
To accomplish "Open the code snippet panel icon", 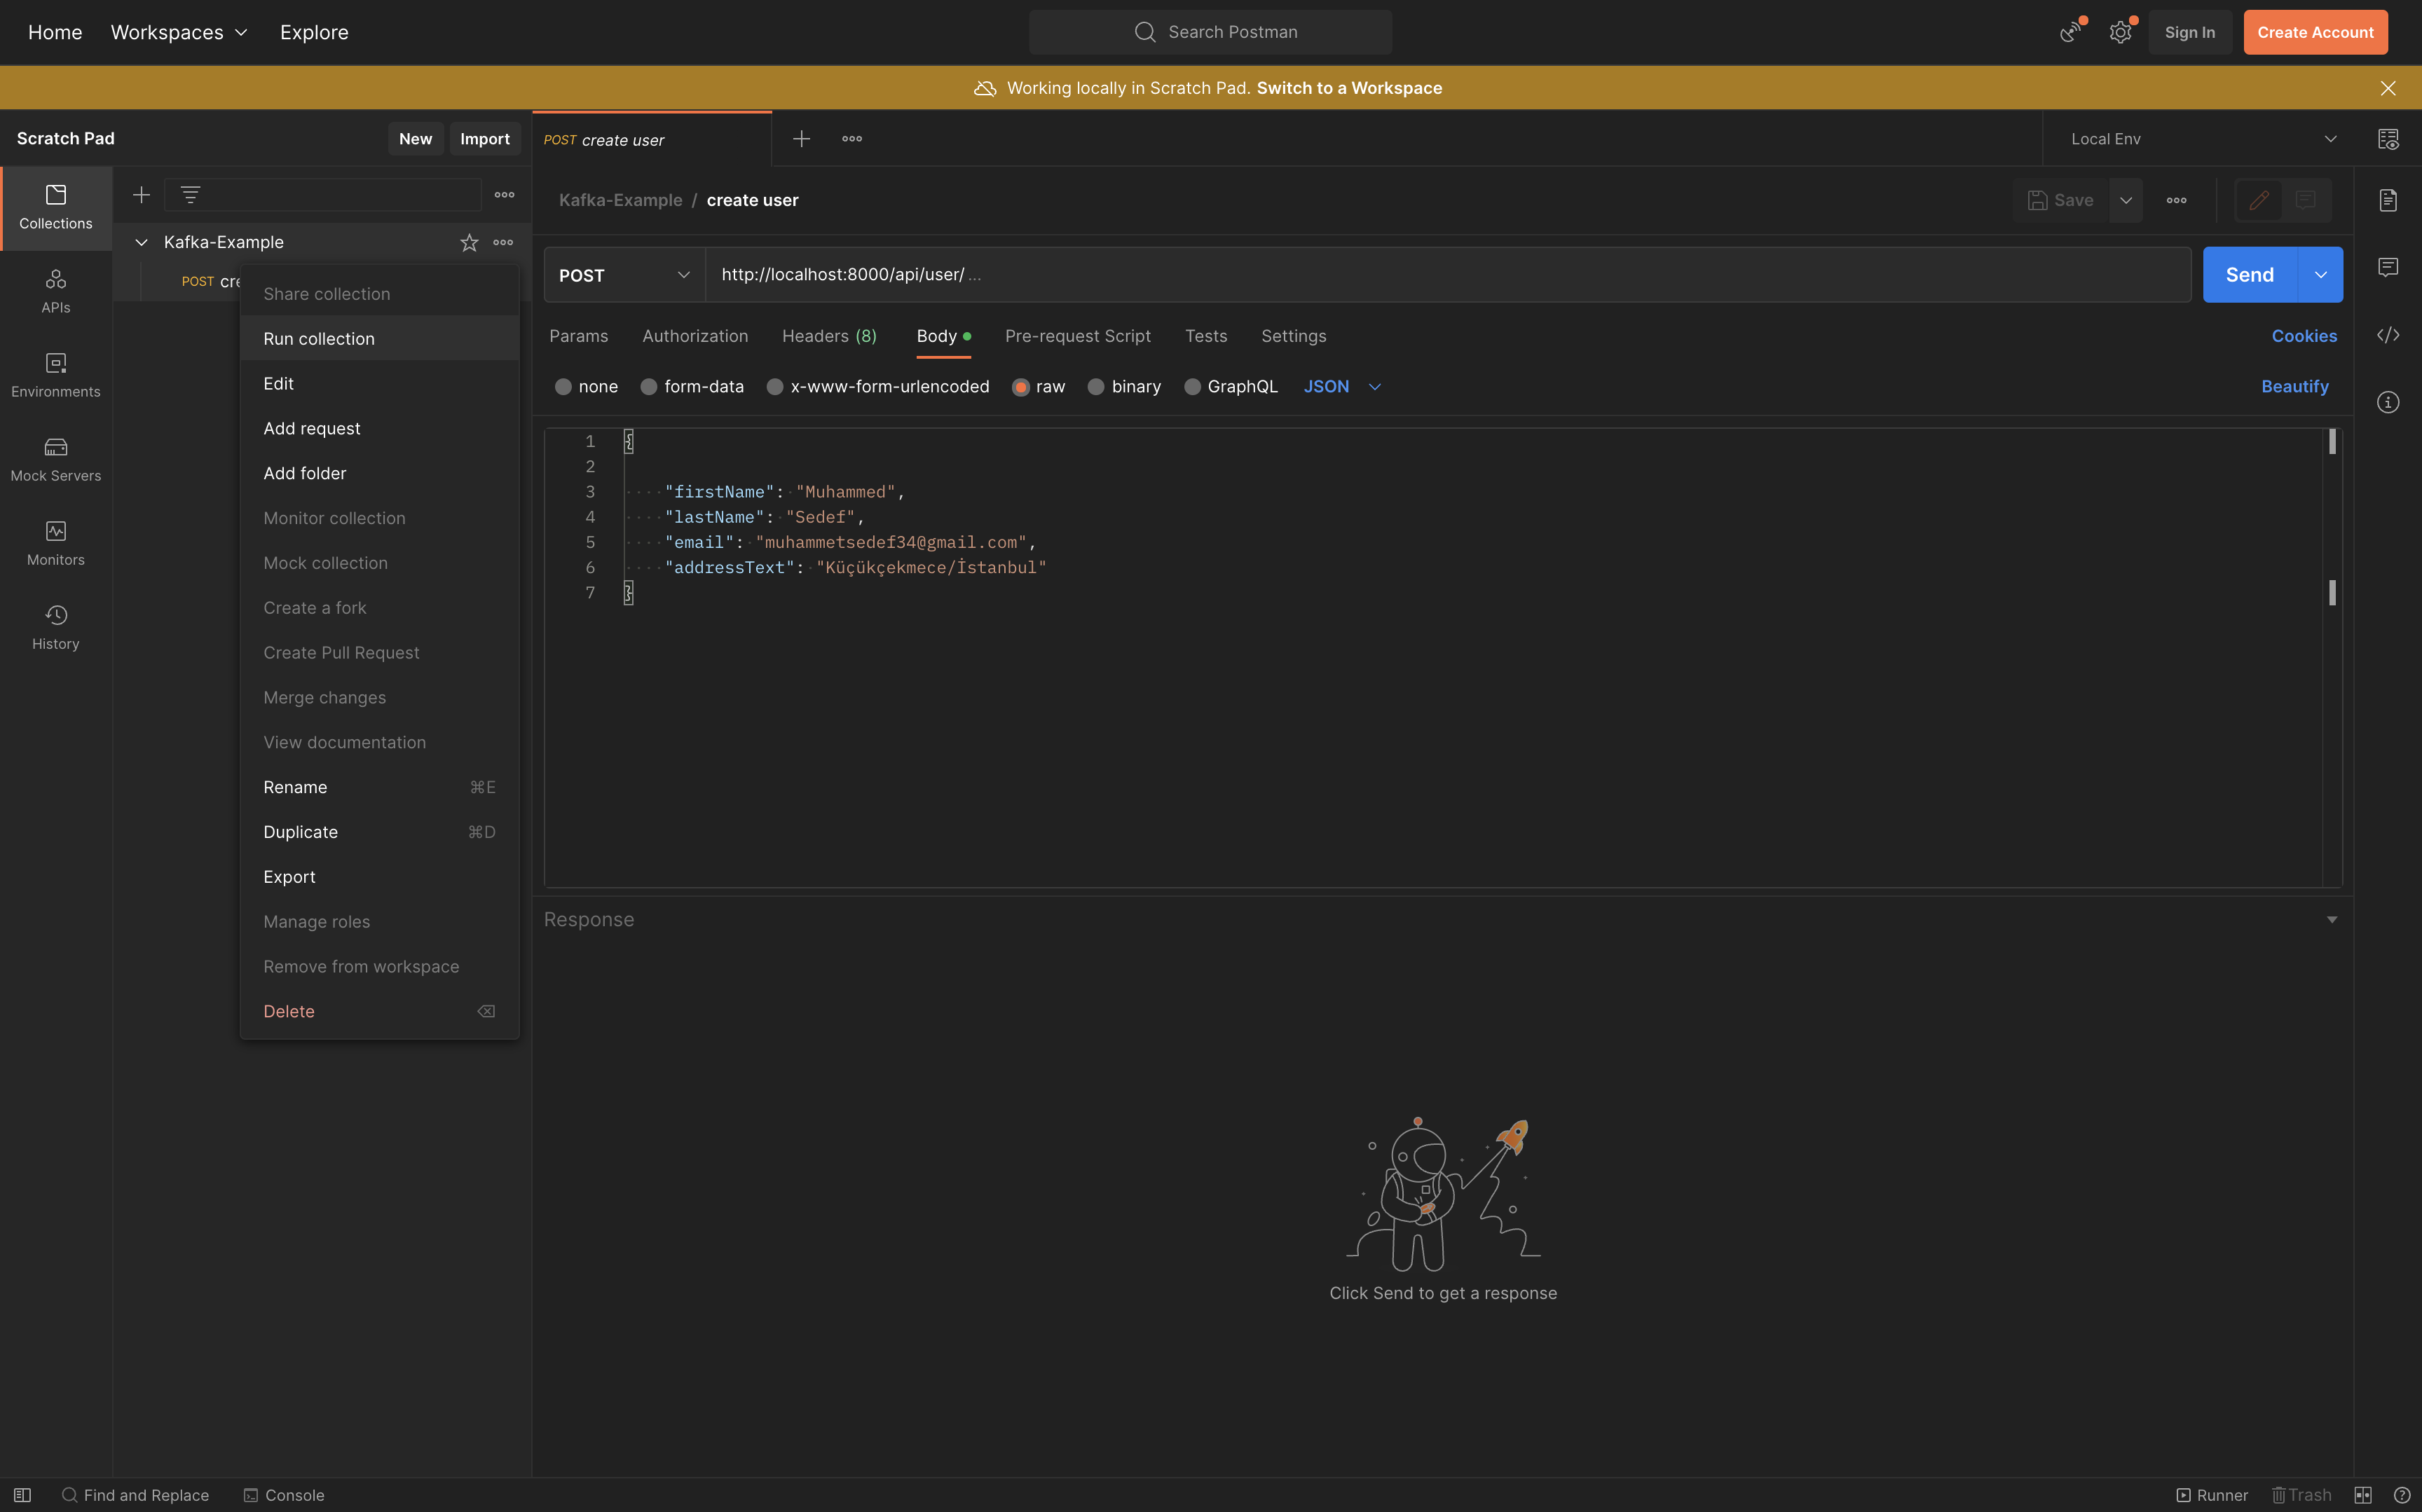I will [x=2388, y=335].
